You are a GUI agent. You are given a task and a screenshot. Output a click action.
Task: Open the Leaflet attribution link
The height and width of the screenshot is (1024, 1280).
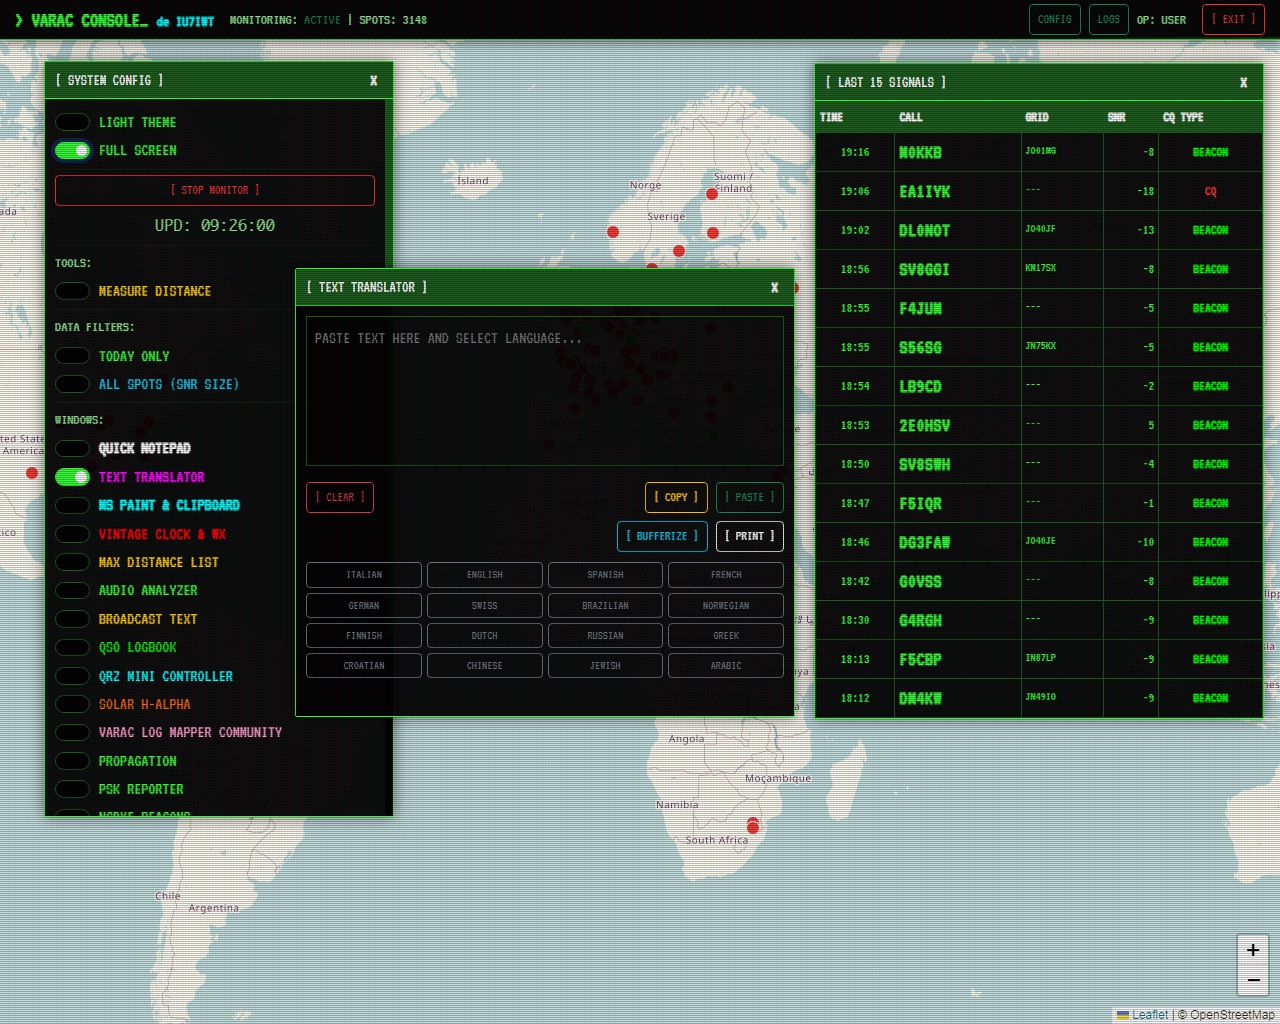click(1149, 1014)
